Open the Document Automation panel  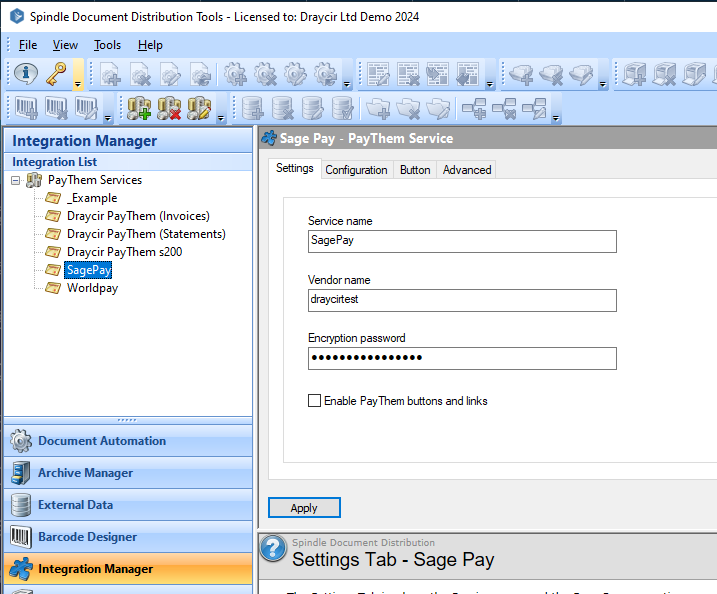(128, 441)
